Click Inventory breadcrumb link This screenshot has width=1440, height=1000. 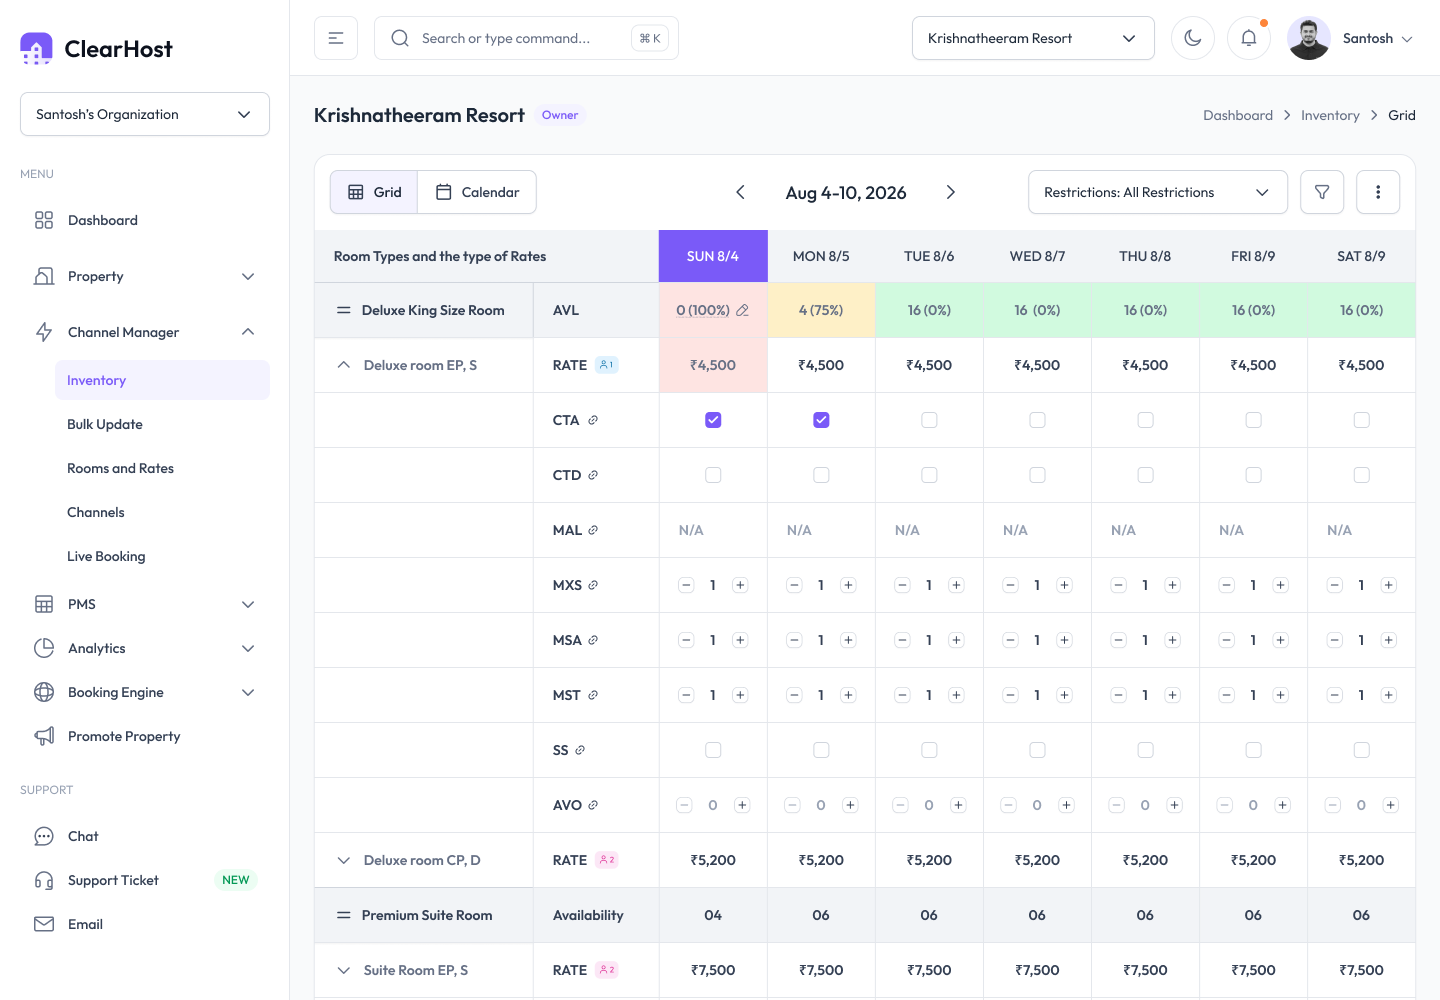click(1330, 115)
